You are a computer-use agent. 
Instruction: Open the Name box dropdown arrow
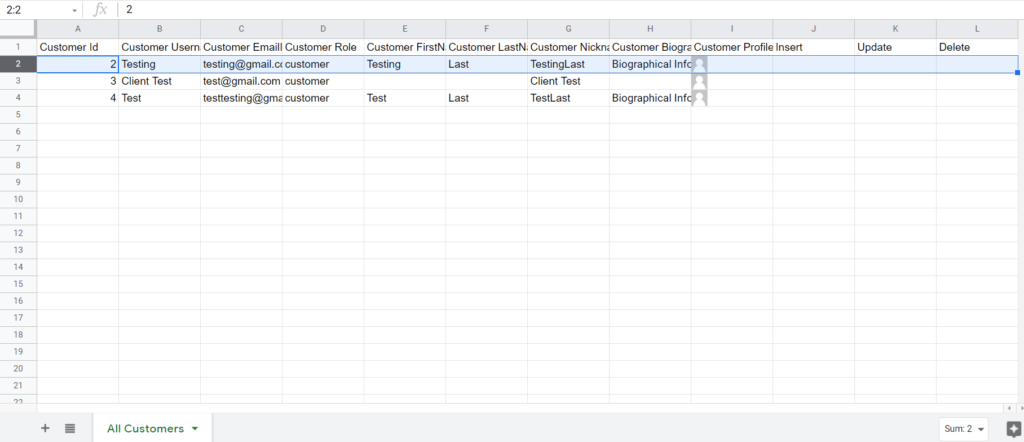(x=74, y=10)
